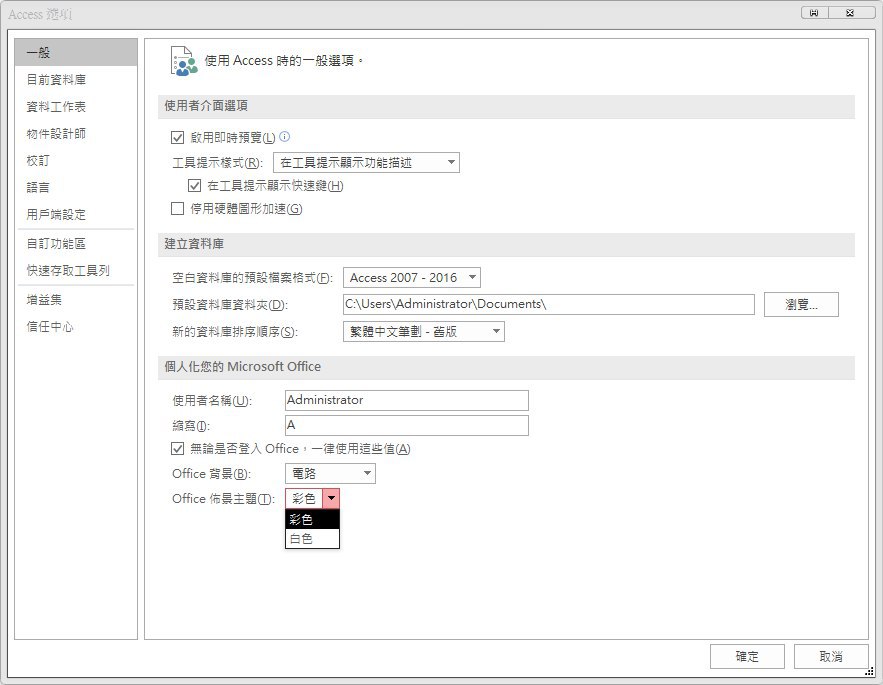The height and width of the screenshot is (685, 883).
Task: Open 自訂功能區 category
Action: pos(76,243)
